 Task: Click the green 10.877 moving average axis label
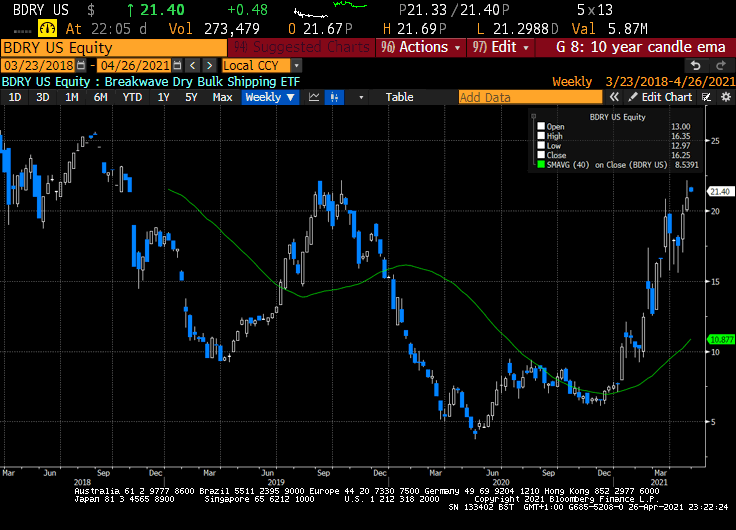click(721, 339)
